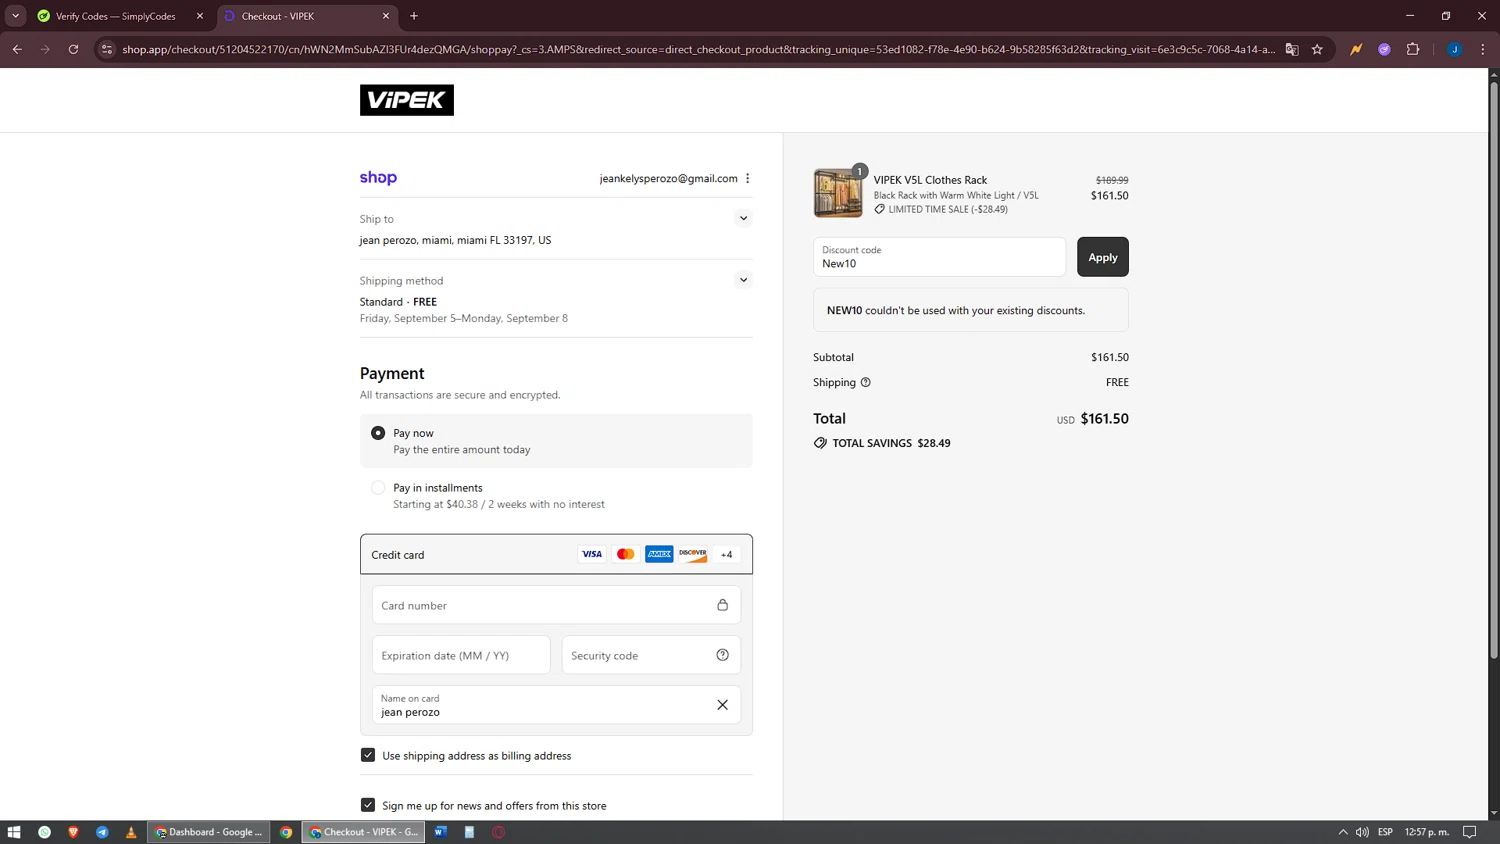Go back to previous page
The image size is (1500, 844).
pos(17,49)
